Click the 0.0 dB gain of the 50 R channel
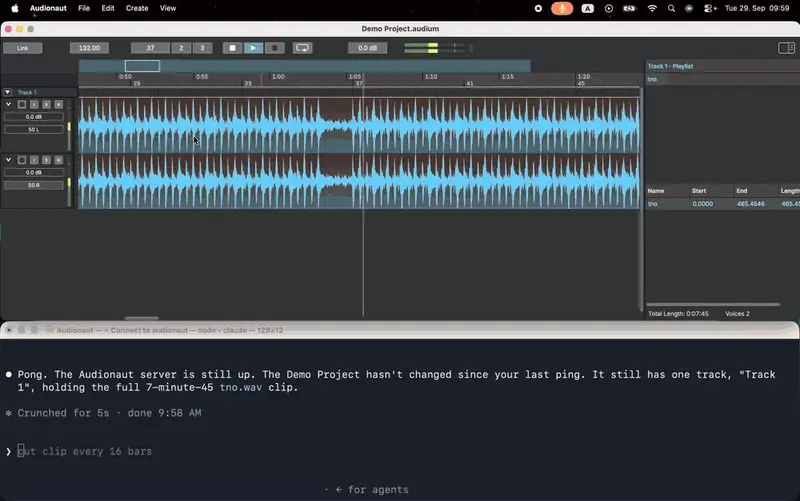800x501 pixels. coord(34,172)
